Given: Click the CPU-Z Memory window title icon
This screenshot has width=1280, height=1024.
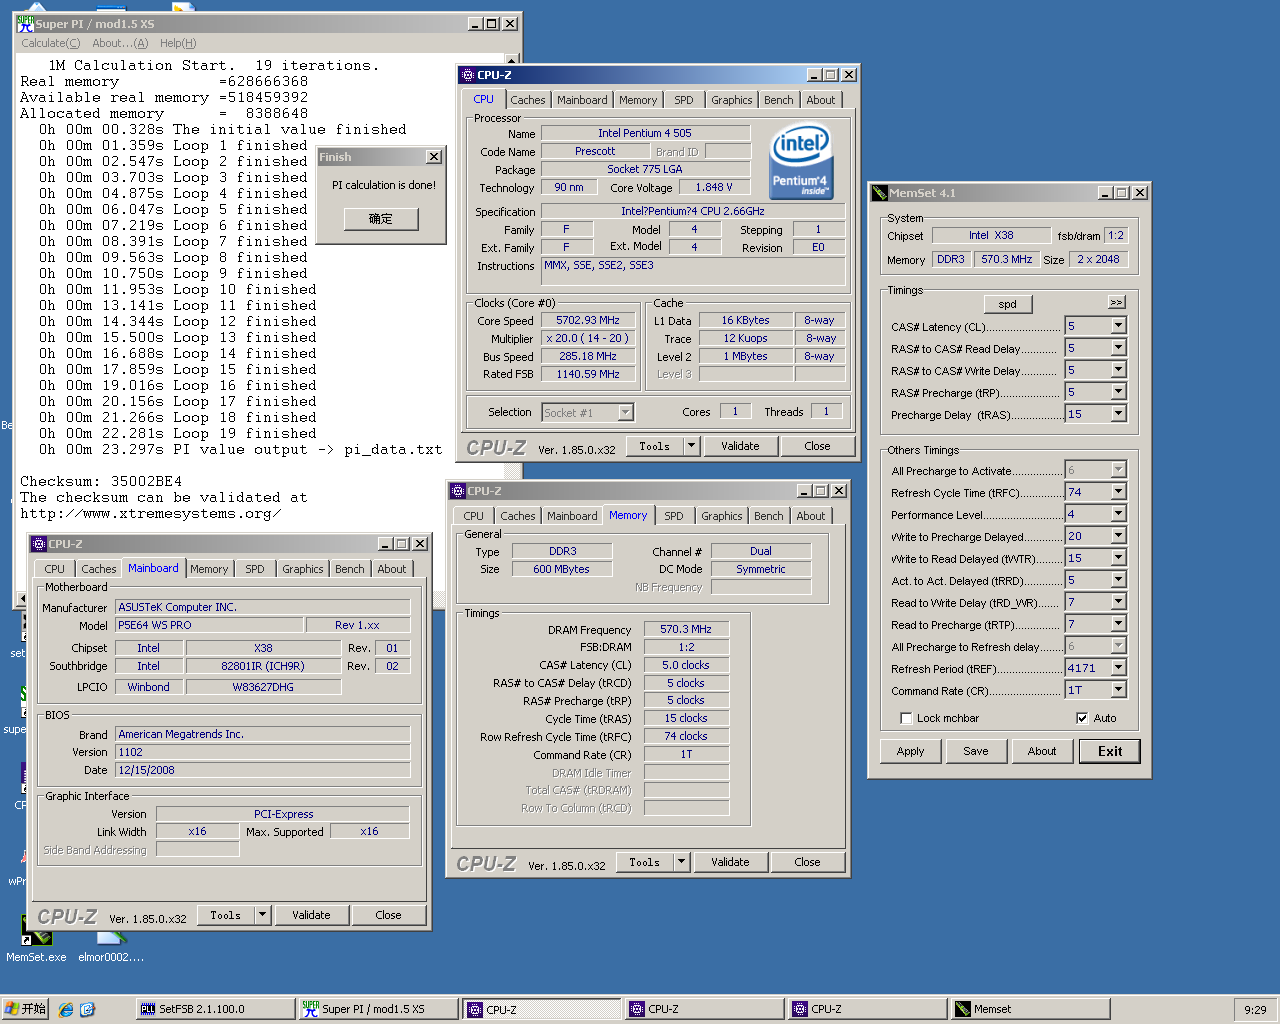Looking at the screenshot, I should (x=458, y=491).
